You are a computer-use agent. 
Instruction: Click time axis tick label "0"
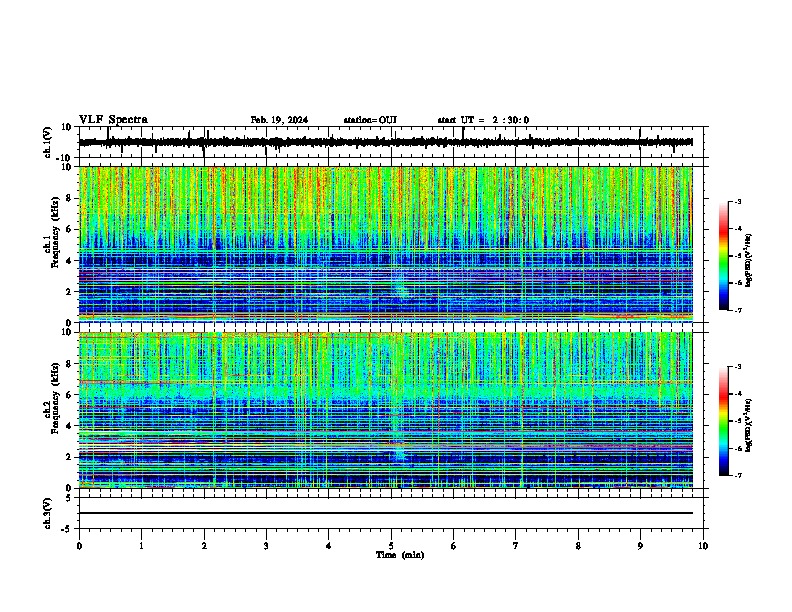(79, 546)
